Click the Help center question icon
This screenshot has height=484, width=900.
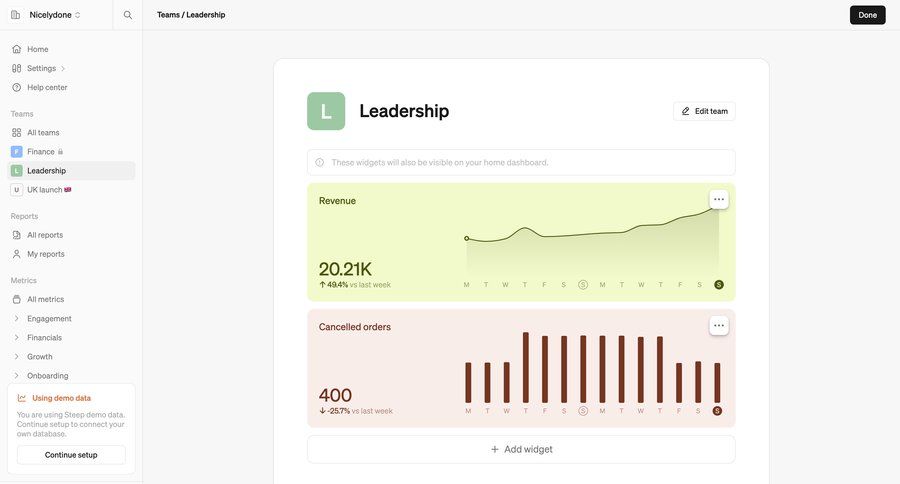click(17, 87)
